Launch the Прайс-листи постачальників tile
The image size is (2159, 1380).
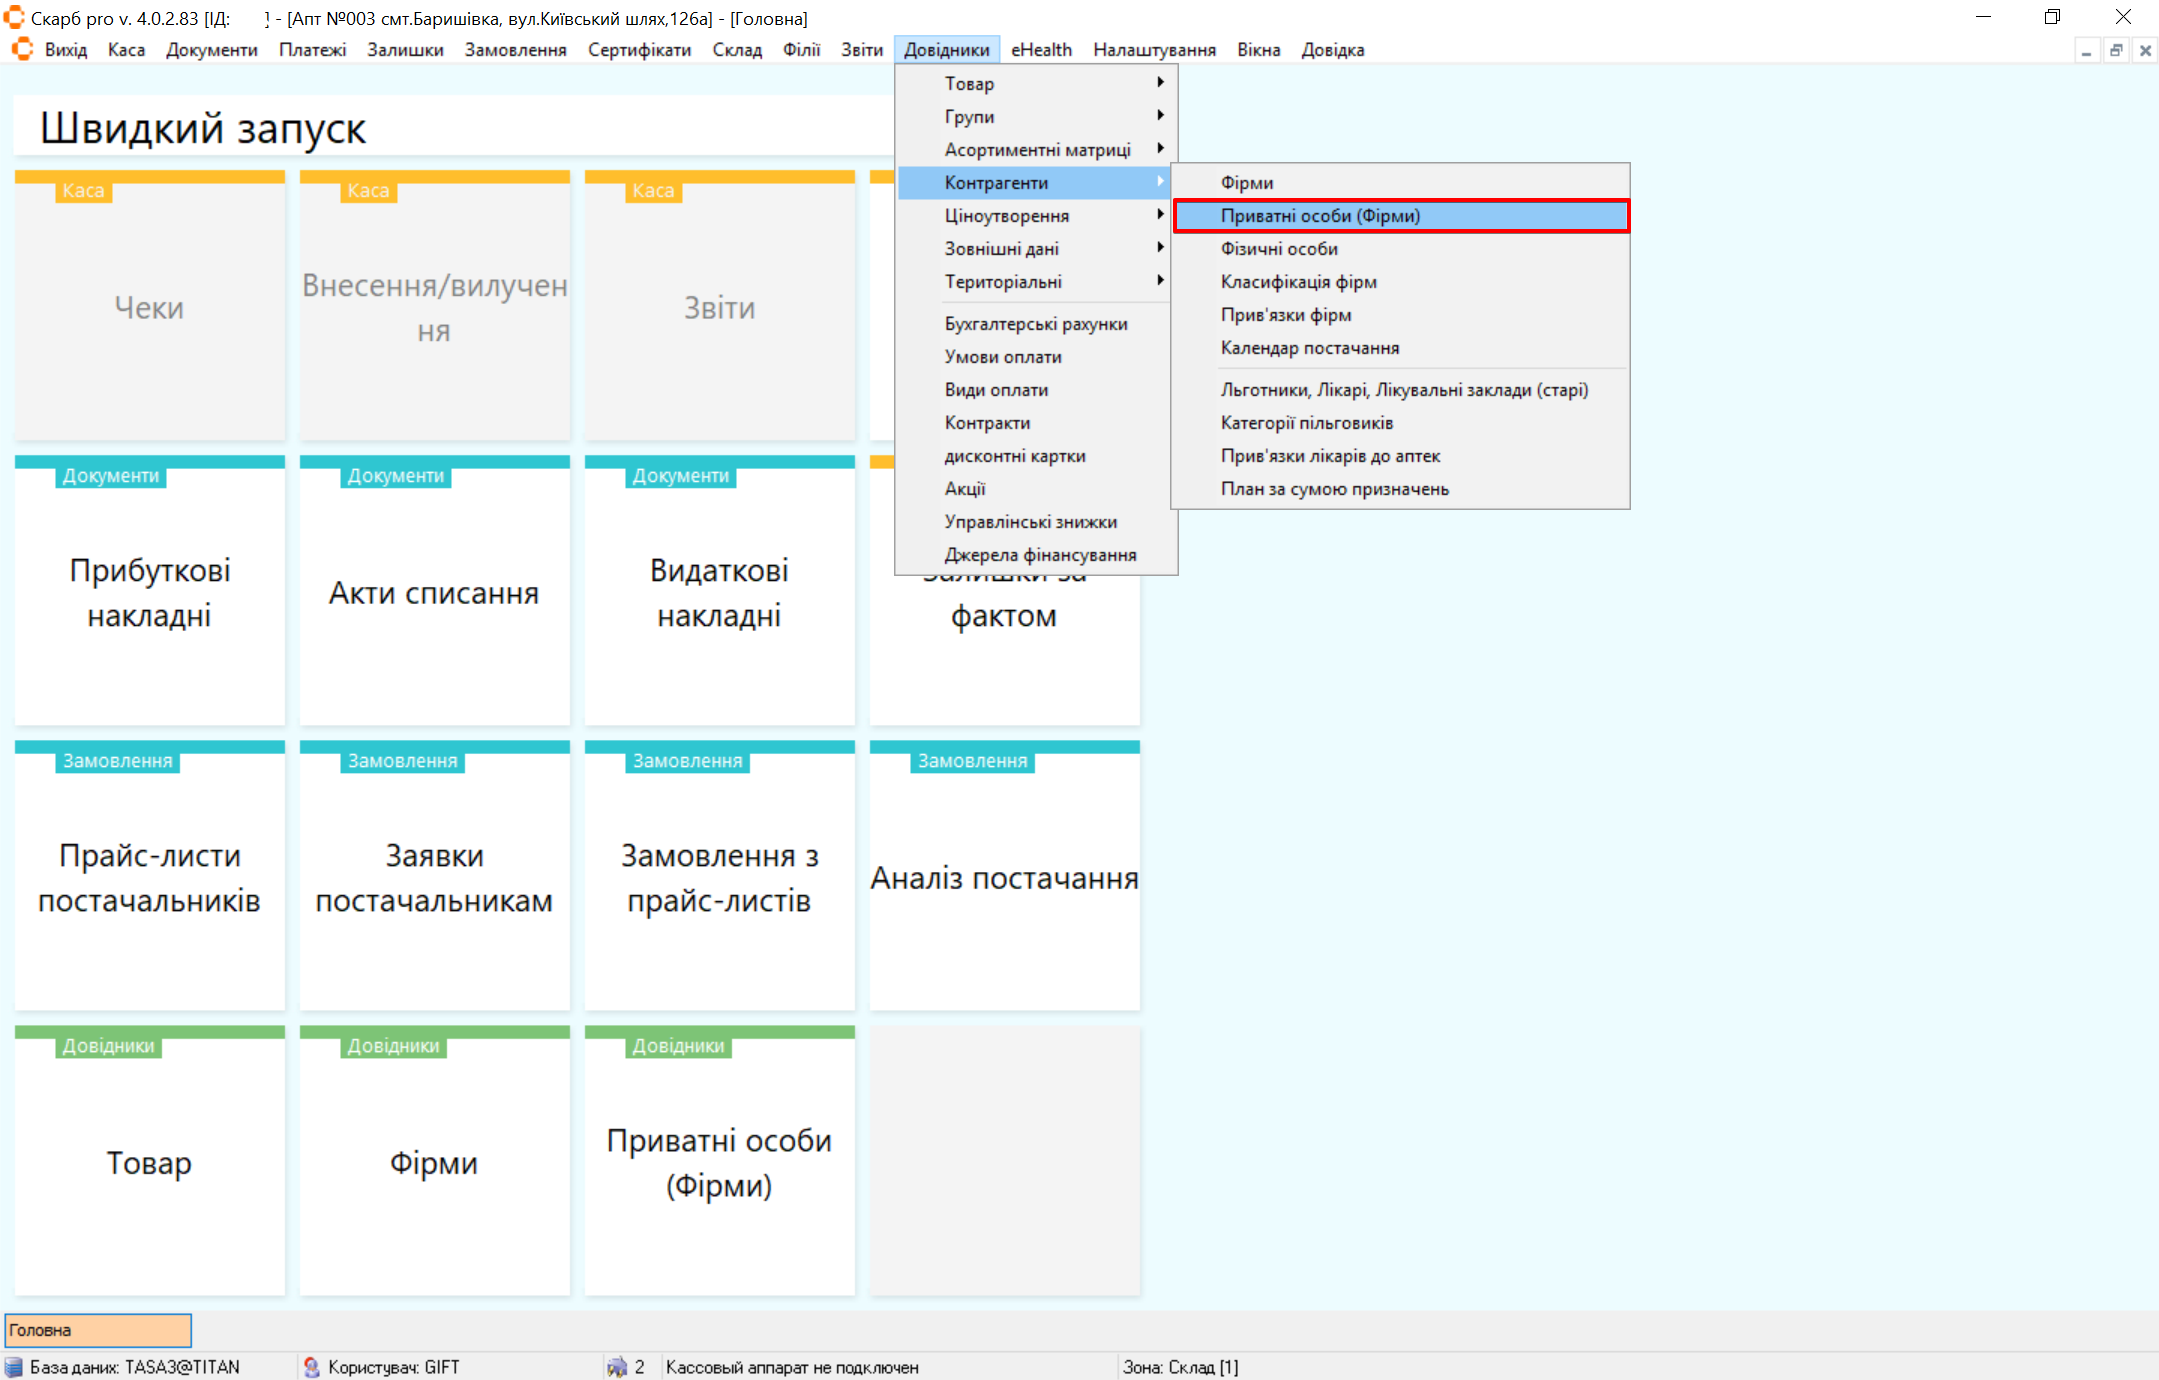(x=150, y=877)
